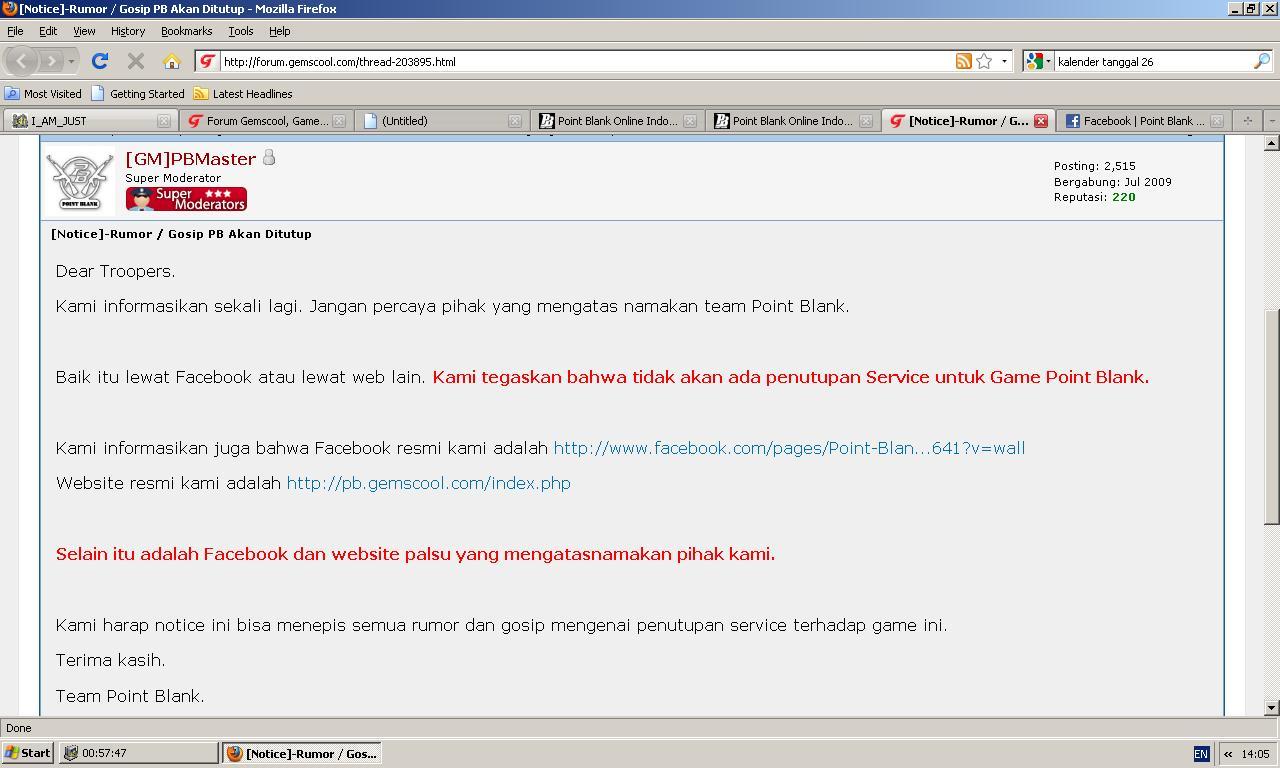The height and width of the screenshot is (768, 1280).
Task: Open the Edit menu
Action: 48,31
